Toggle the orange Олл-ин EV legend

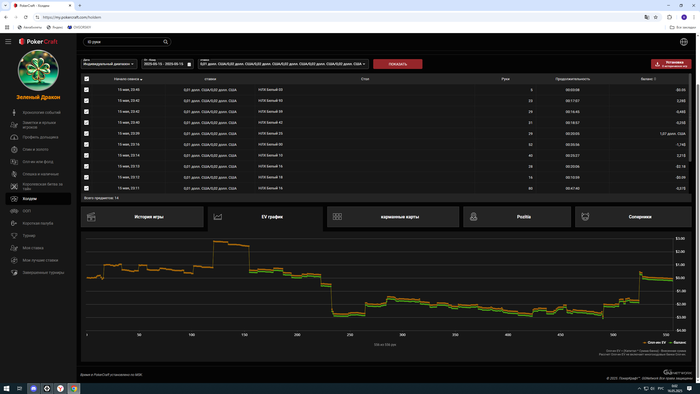[654, 343]
